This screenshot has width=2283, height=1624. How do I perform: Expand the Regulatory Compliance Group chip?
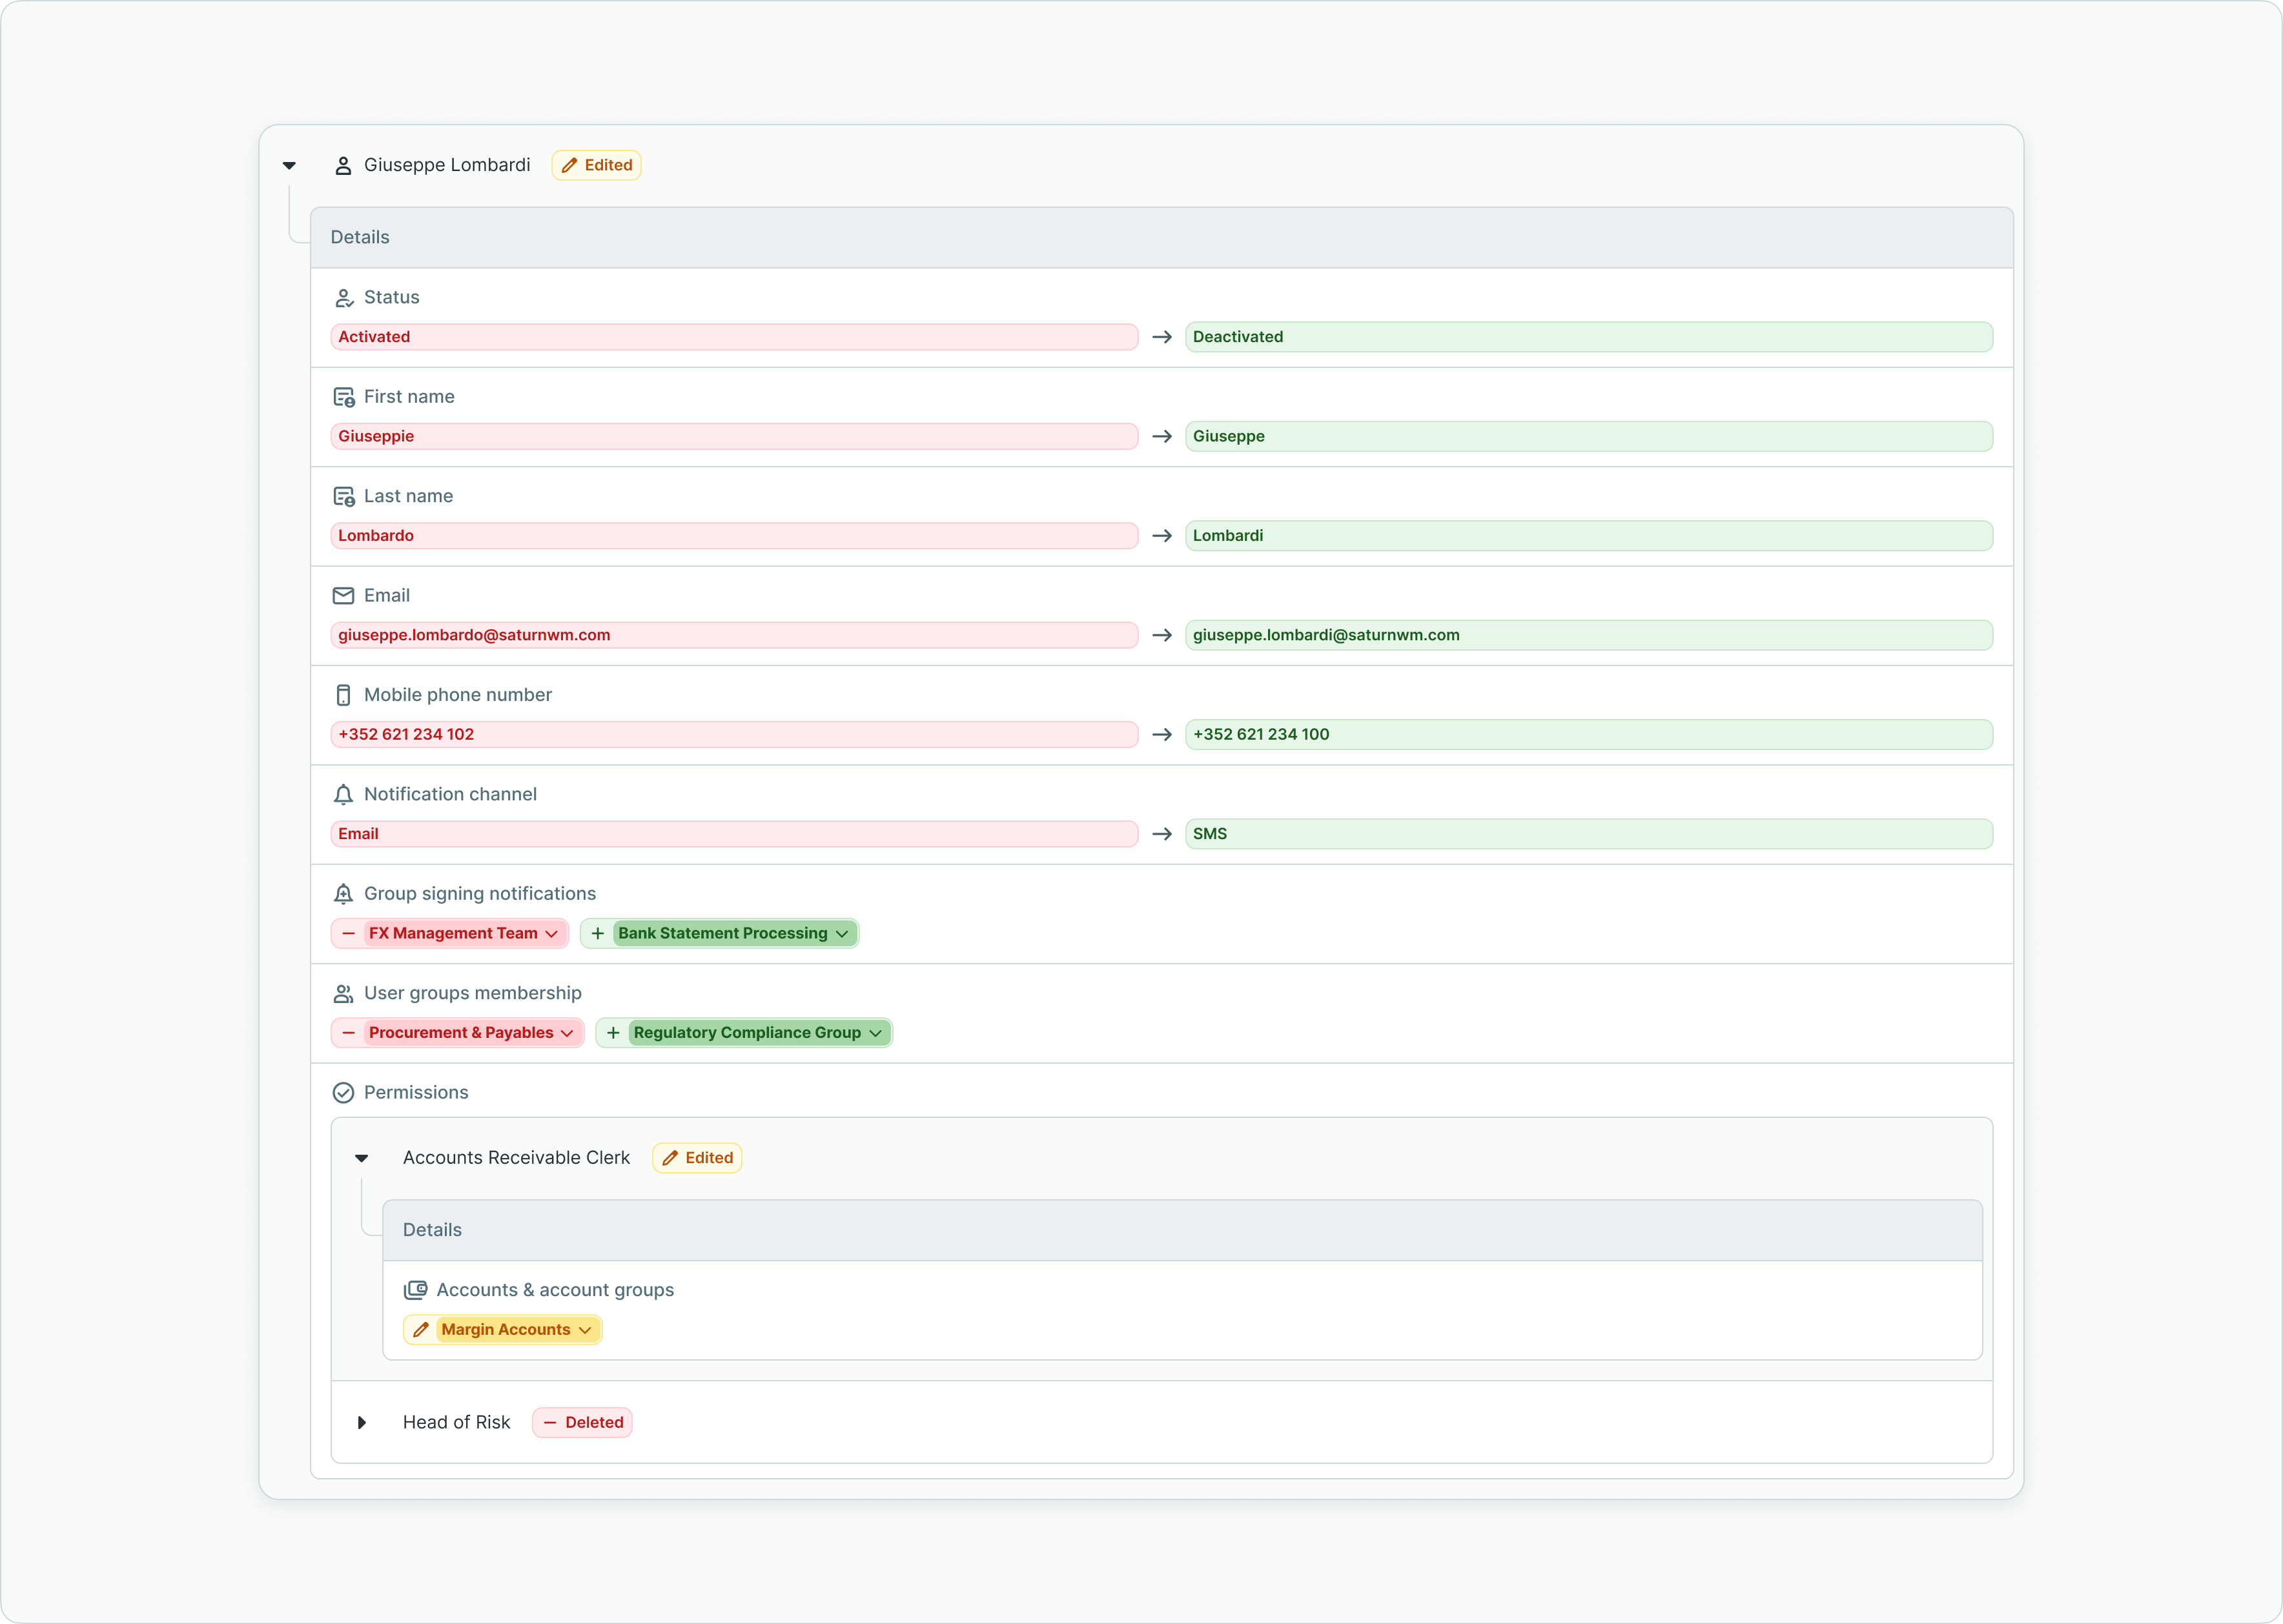click(875, 1033)
